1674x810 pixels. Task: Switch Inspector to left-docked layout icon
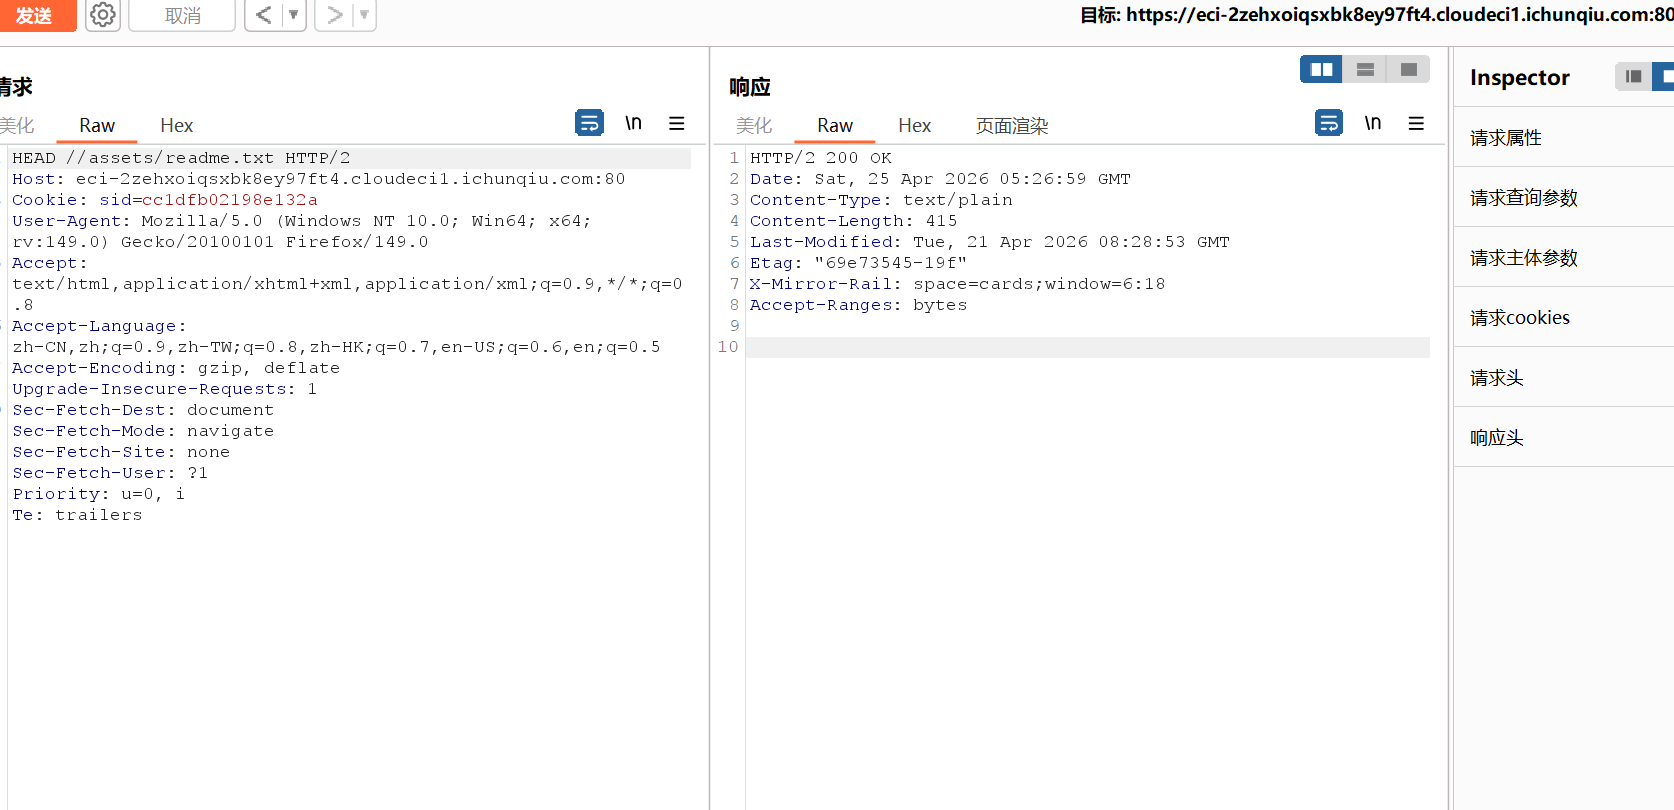1633,76
